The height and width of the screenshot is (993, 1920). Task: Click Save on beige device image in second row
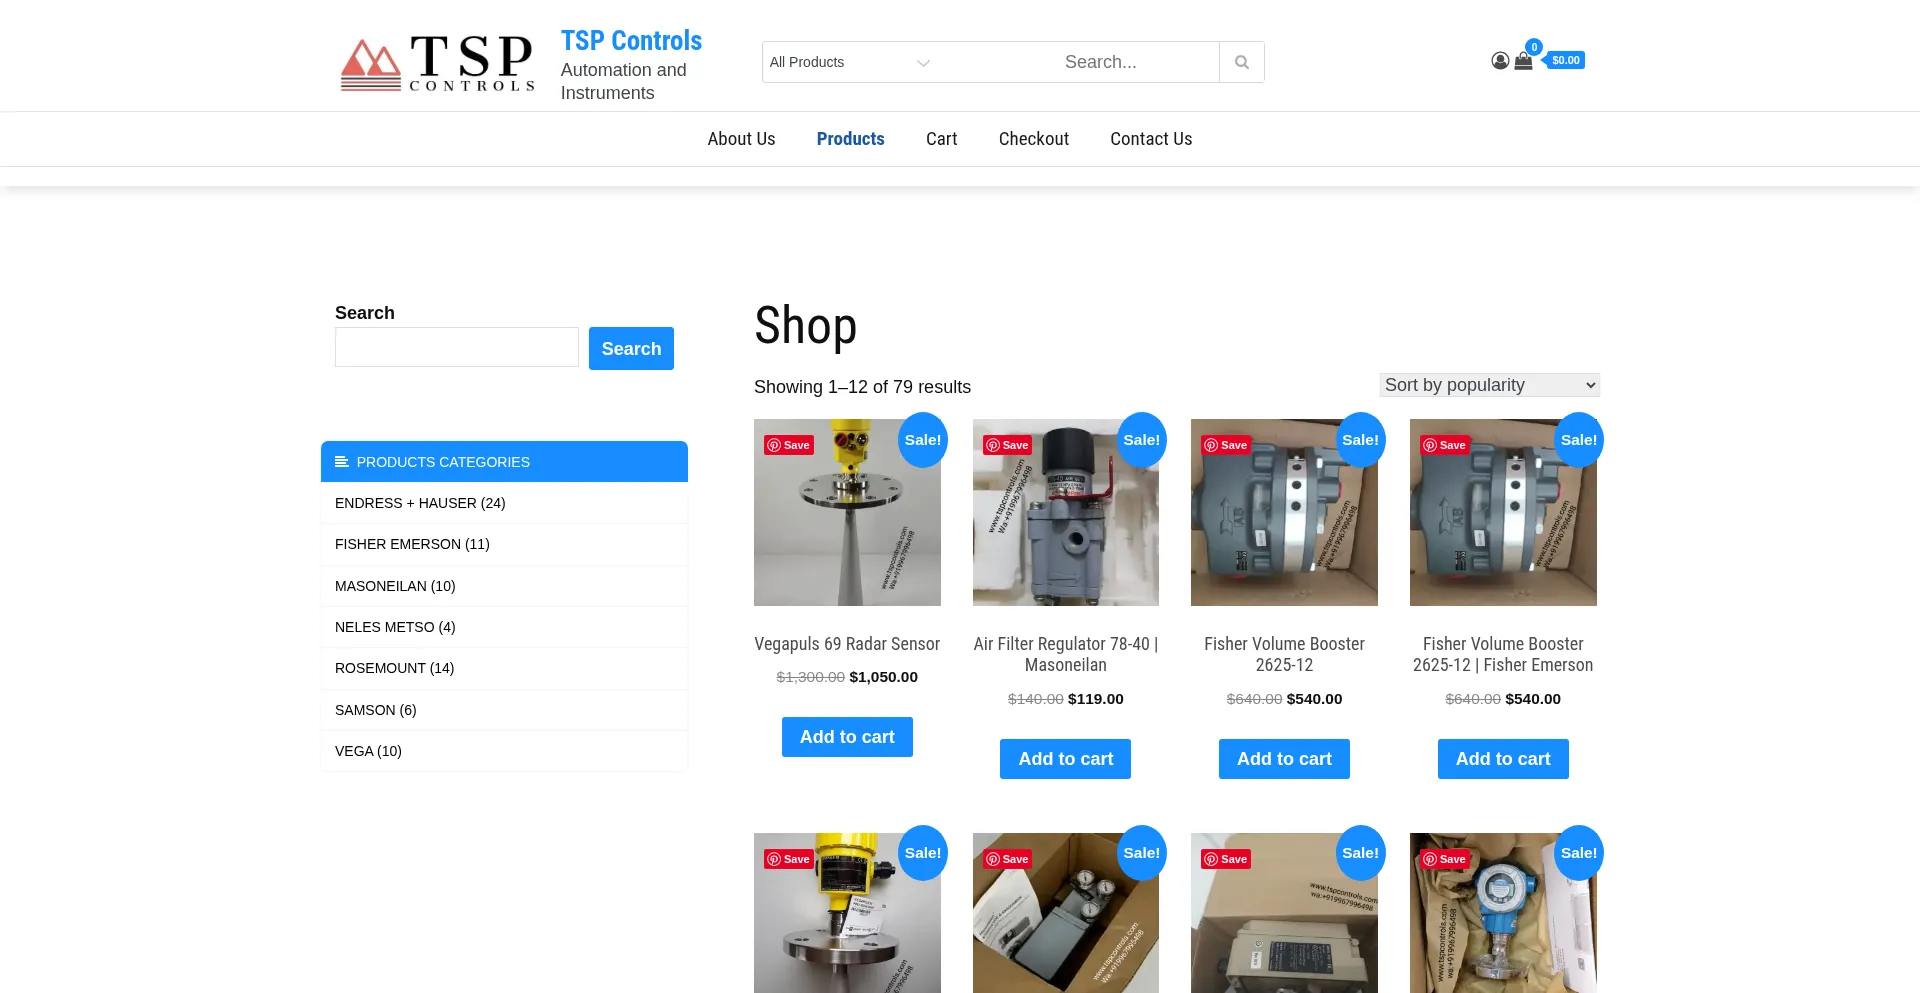(1226, 859)
